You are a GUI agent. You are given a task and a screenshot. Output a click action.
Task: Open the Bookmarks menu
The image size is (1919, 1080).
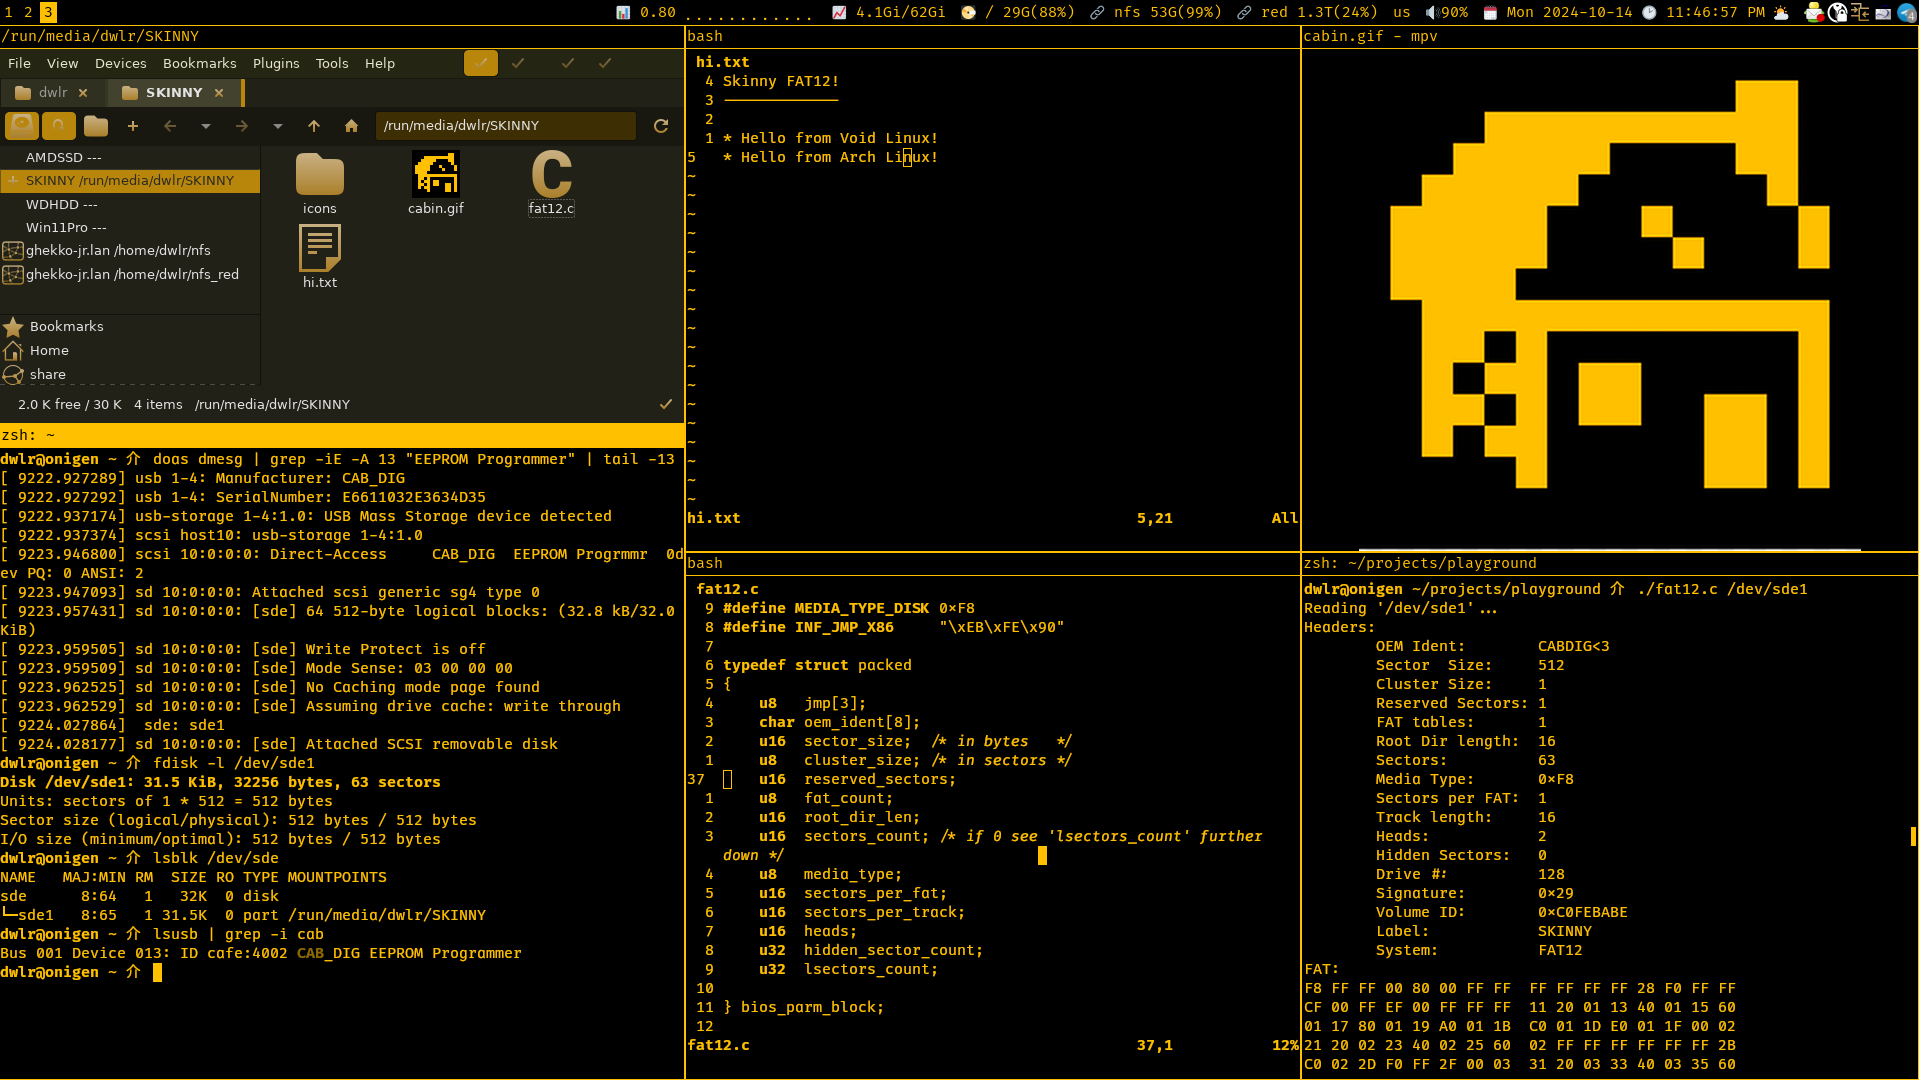click(200, 63)
